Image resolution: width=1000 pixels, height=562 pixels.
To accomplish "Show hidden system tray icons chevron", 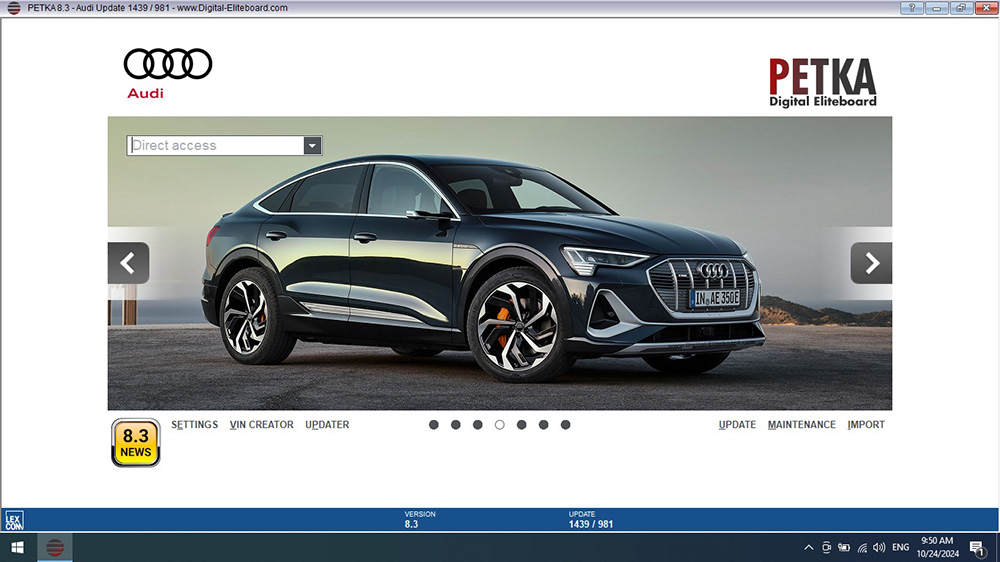I will pyautogui.click(x=808, y=547).
